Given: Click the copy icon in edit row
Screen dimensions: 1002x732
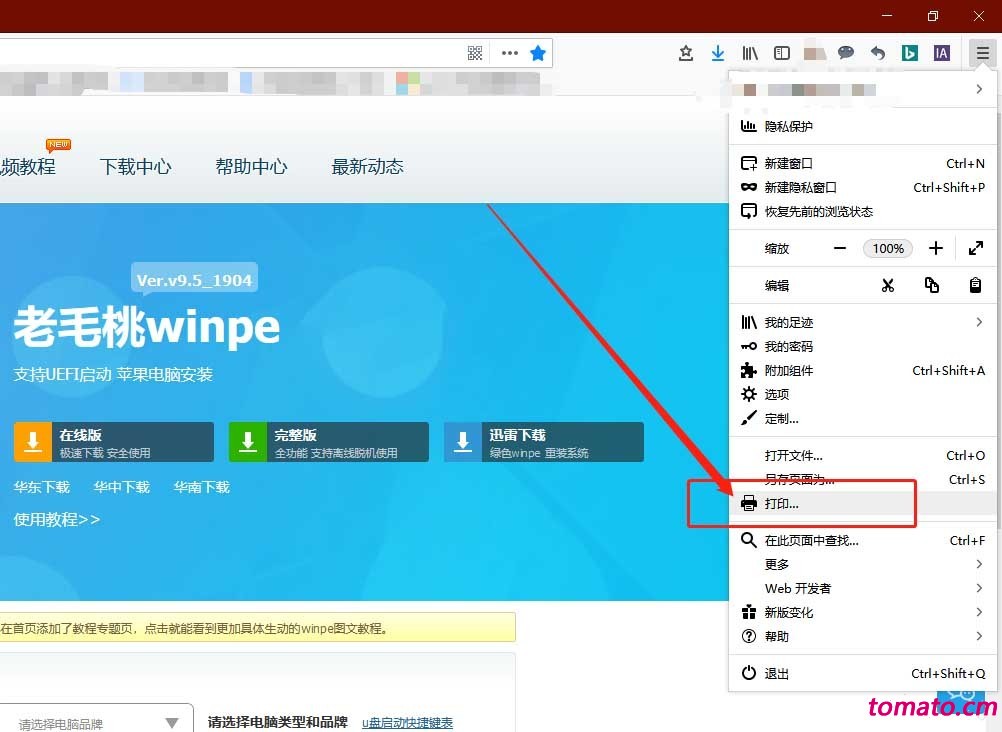Looking at the screenshot, I should [x=932, y=285].
